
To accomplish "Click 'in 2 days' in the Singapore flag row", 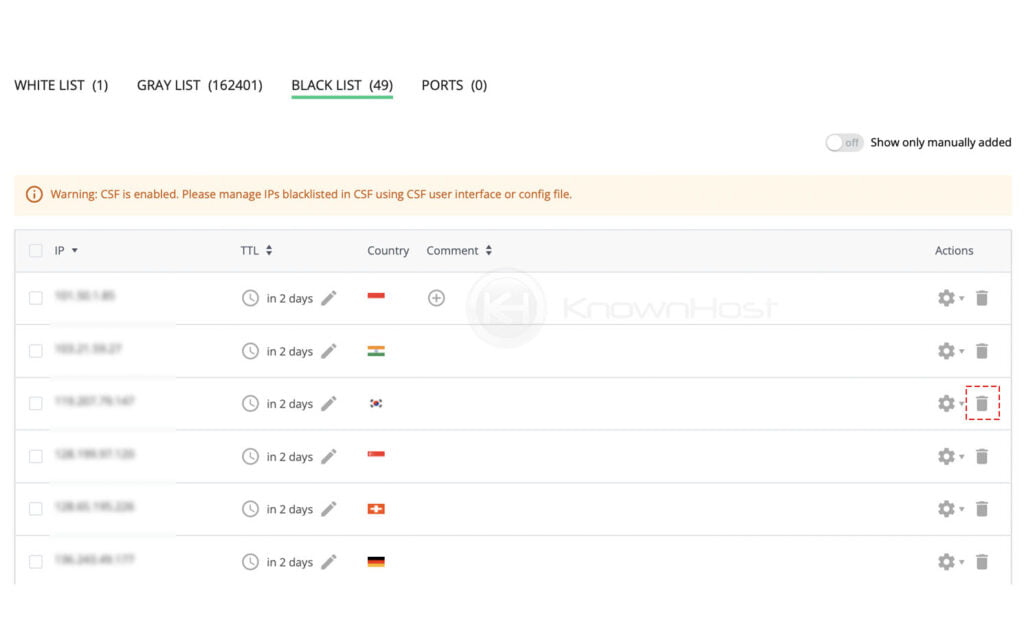I will coord(289,456).
